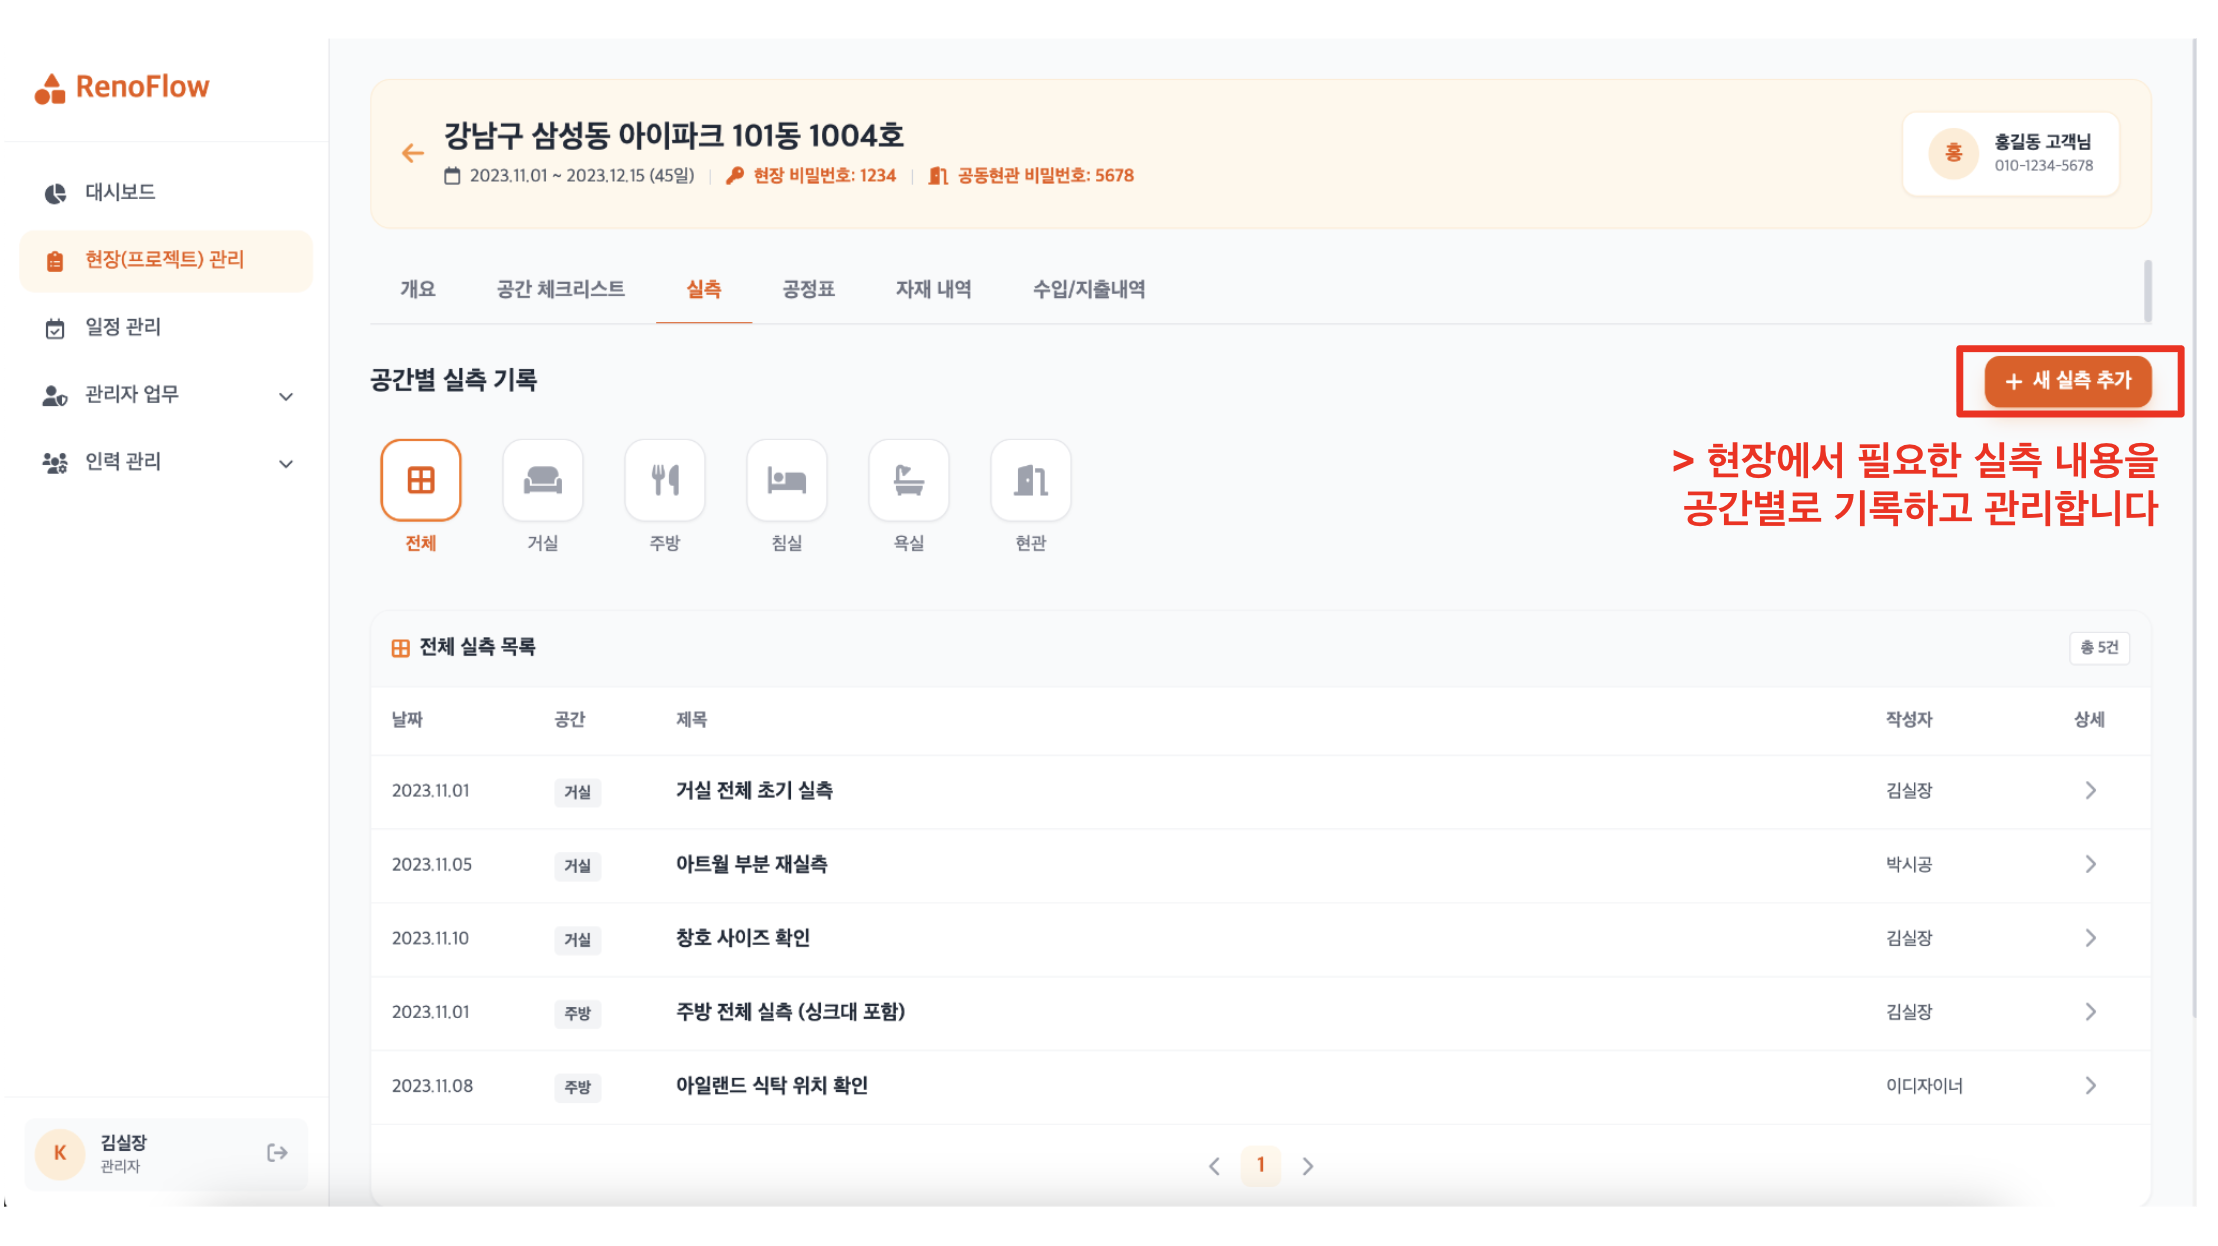
Task: Click the 새 실측 추가 button
Action: click(2068, 381)
